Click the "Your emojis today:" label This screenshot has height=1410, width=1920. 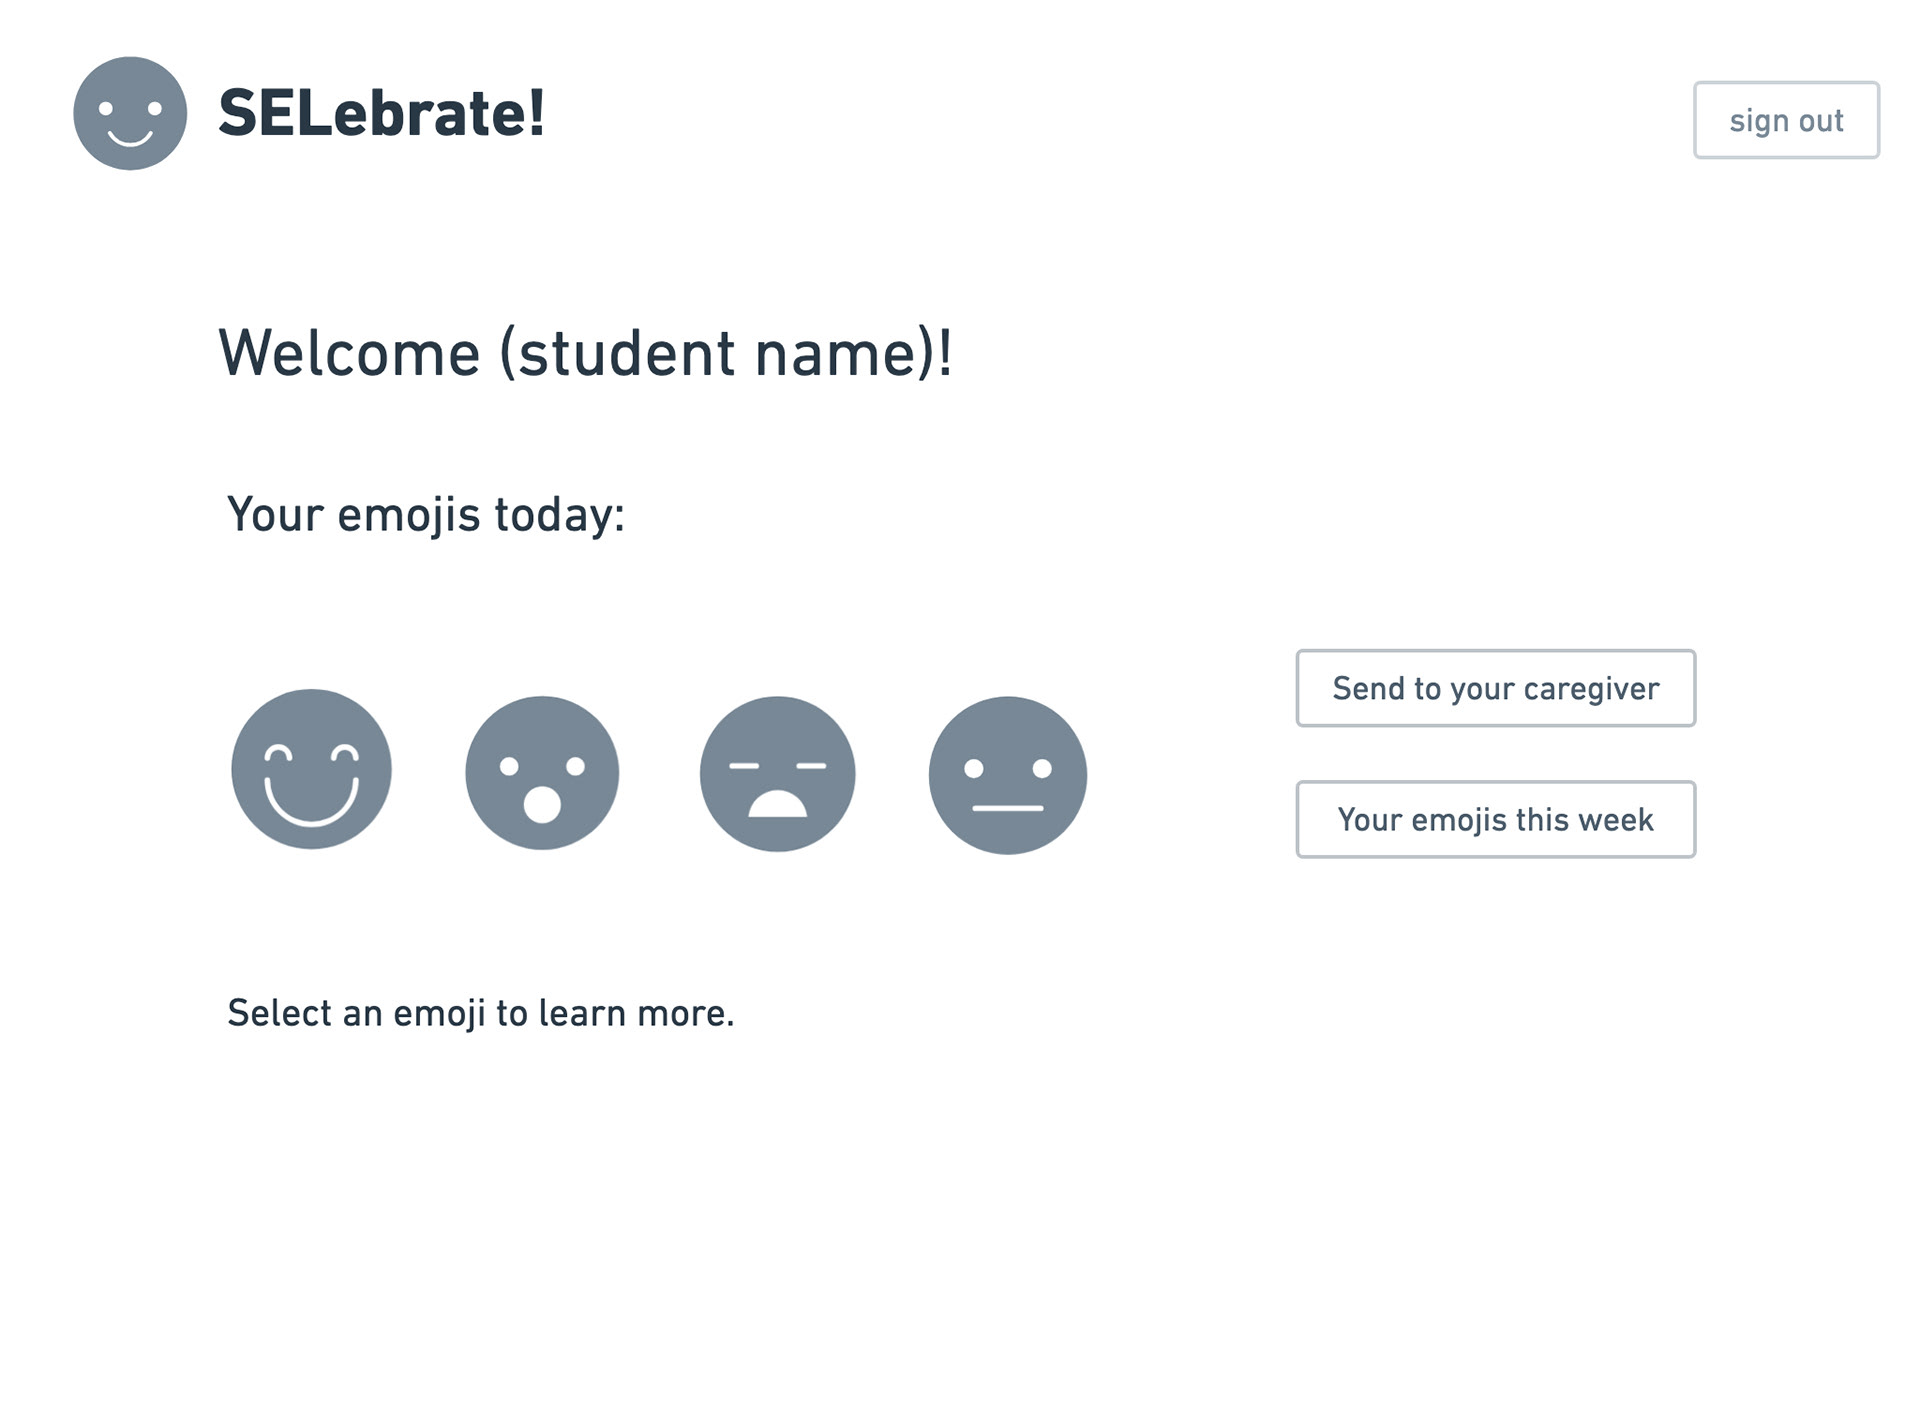coord(426,514)
